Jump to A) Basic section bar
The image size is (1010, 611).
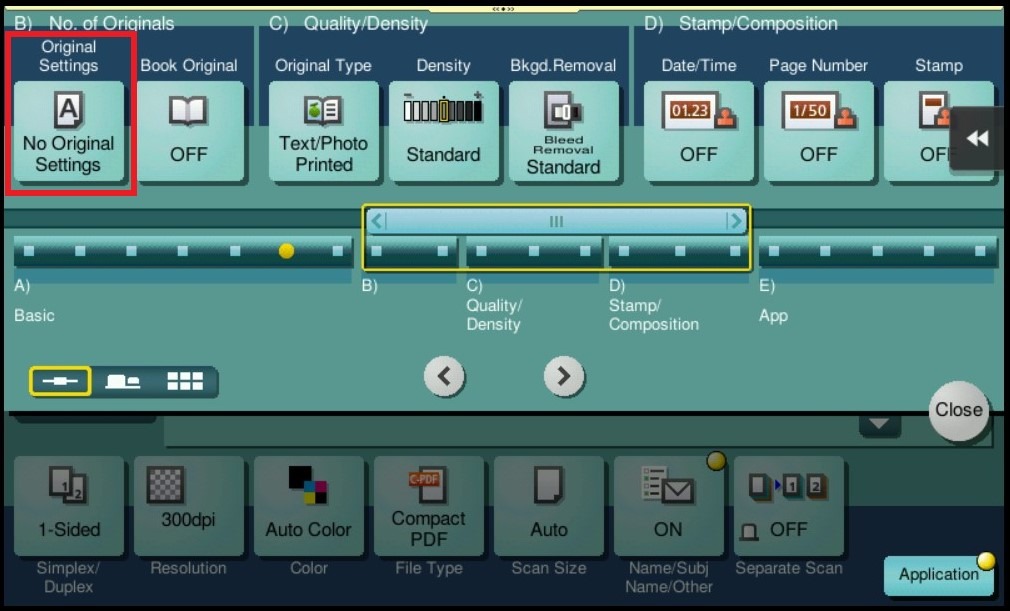182,252
